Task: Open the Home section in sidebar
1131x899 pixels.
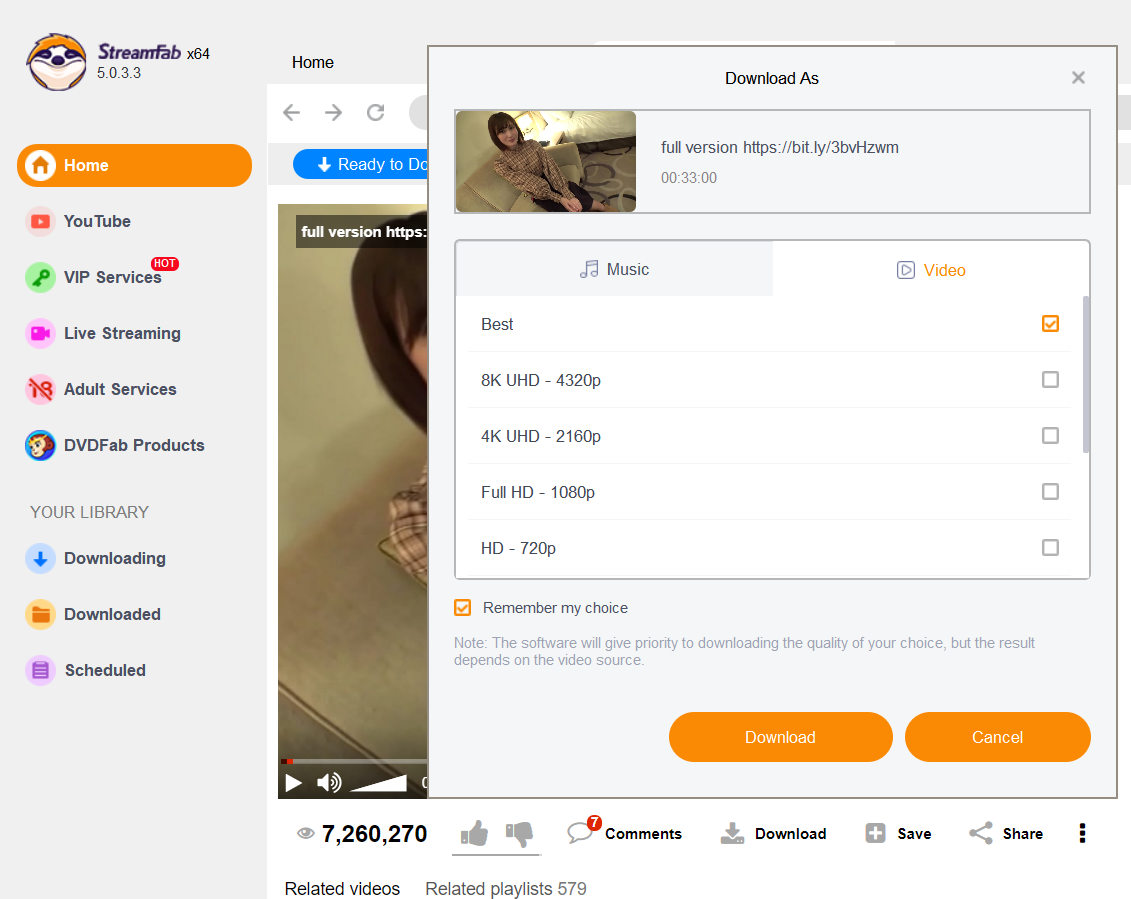Action: (134, 165)
